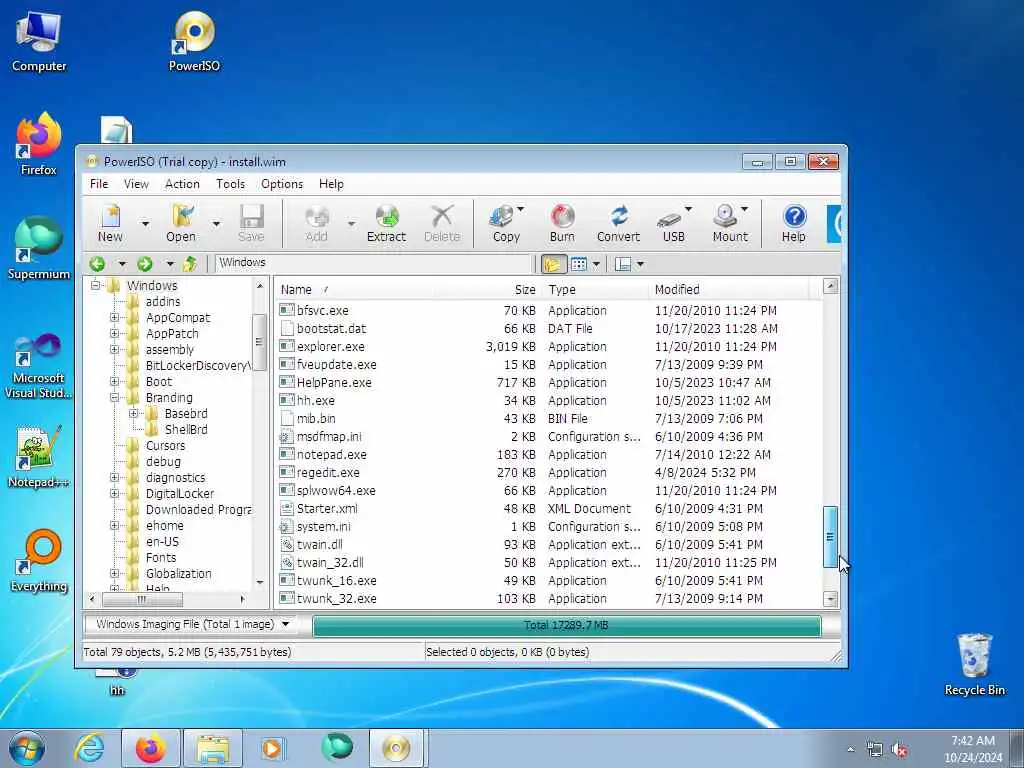Click the Windows Start button
This screenshot has height=768, width=1024.
tap(27, 748)
